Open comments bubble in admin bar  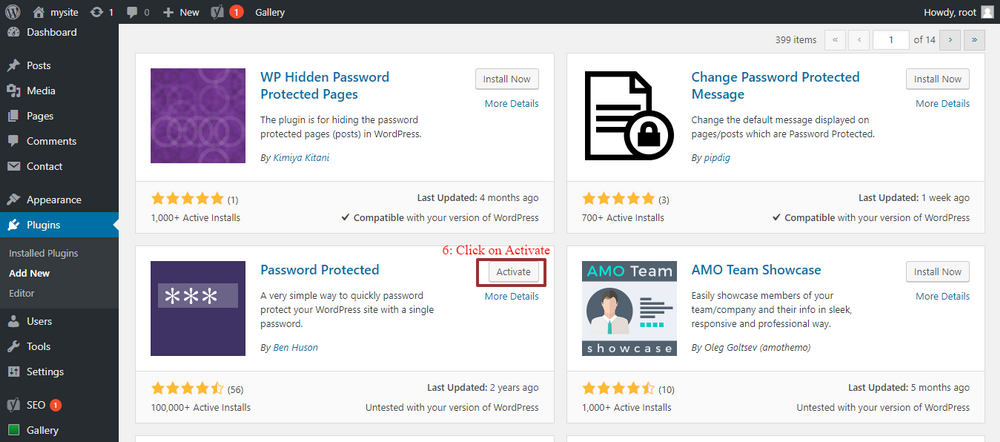(131, 12)
